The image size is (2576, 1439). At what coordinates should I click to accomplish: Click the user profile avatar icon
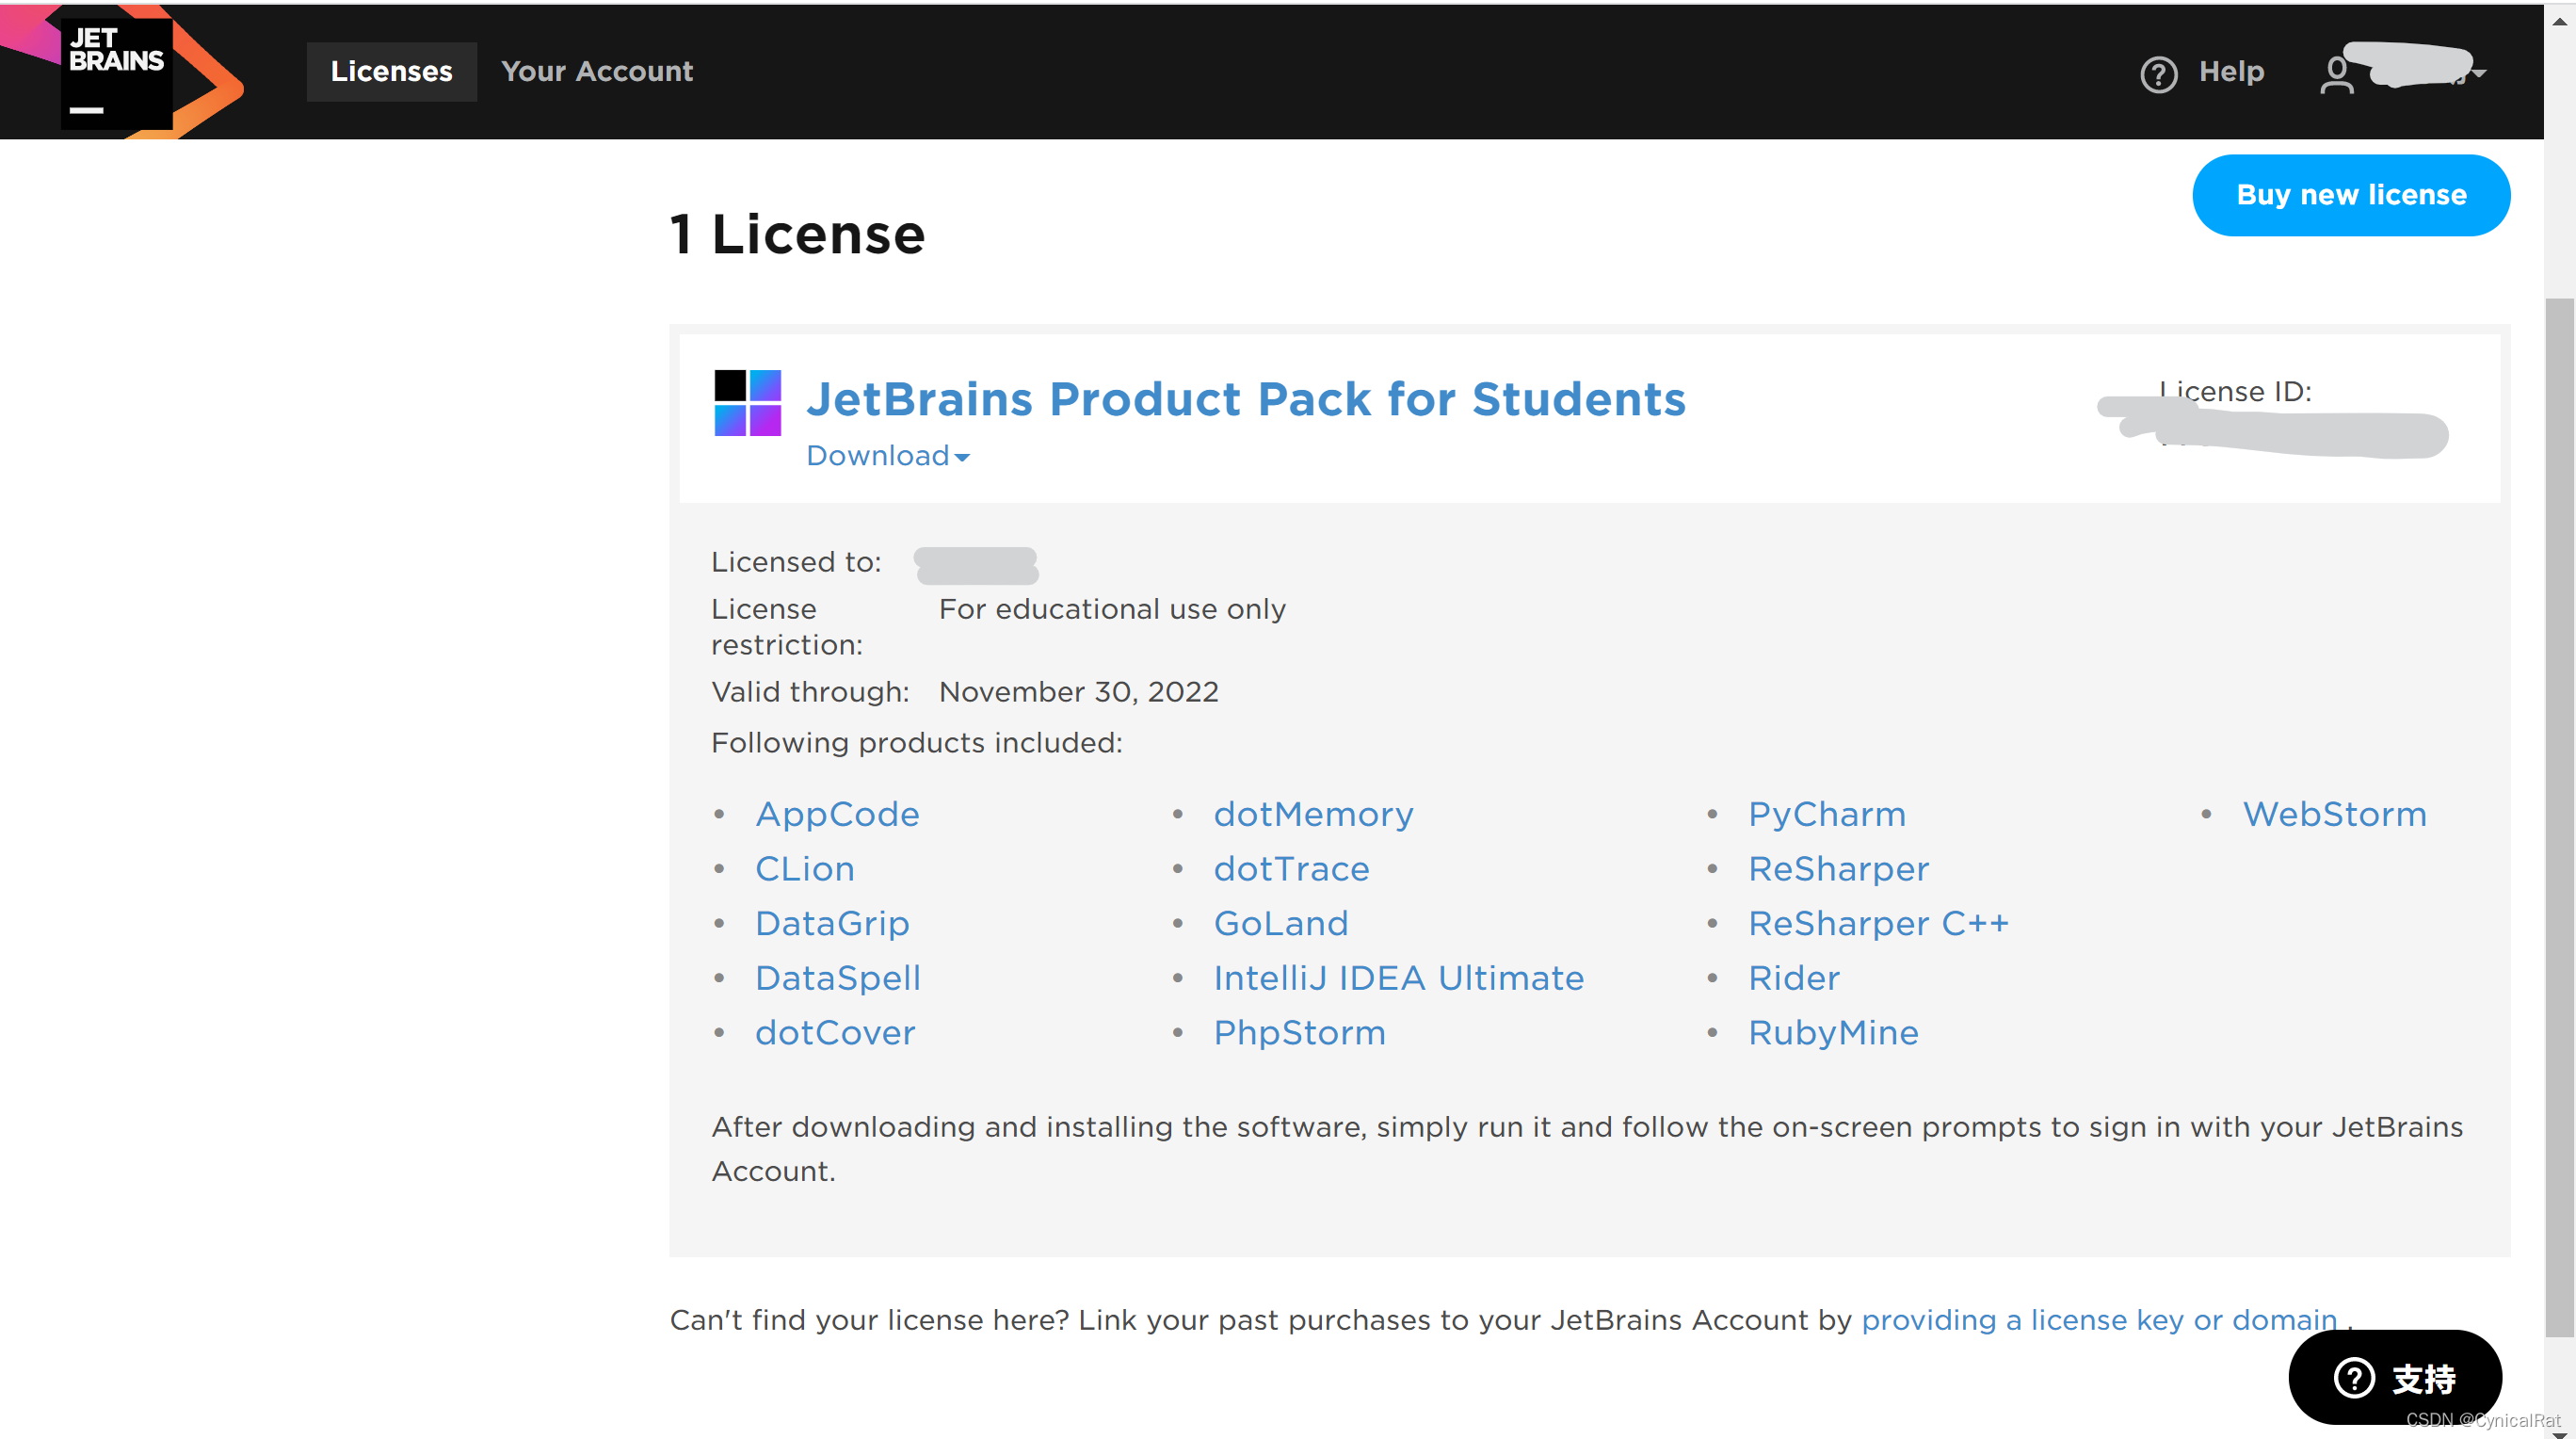[x=2336, y=75]
